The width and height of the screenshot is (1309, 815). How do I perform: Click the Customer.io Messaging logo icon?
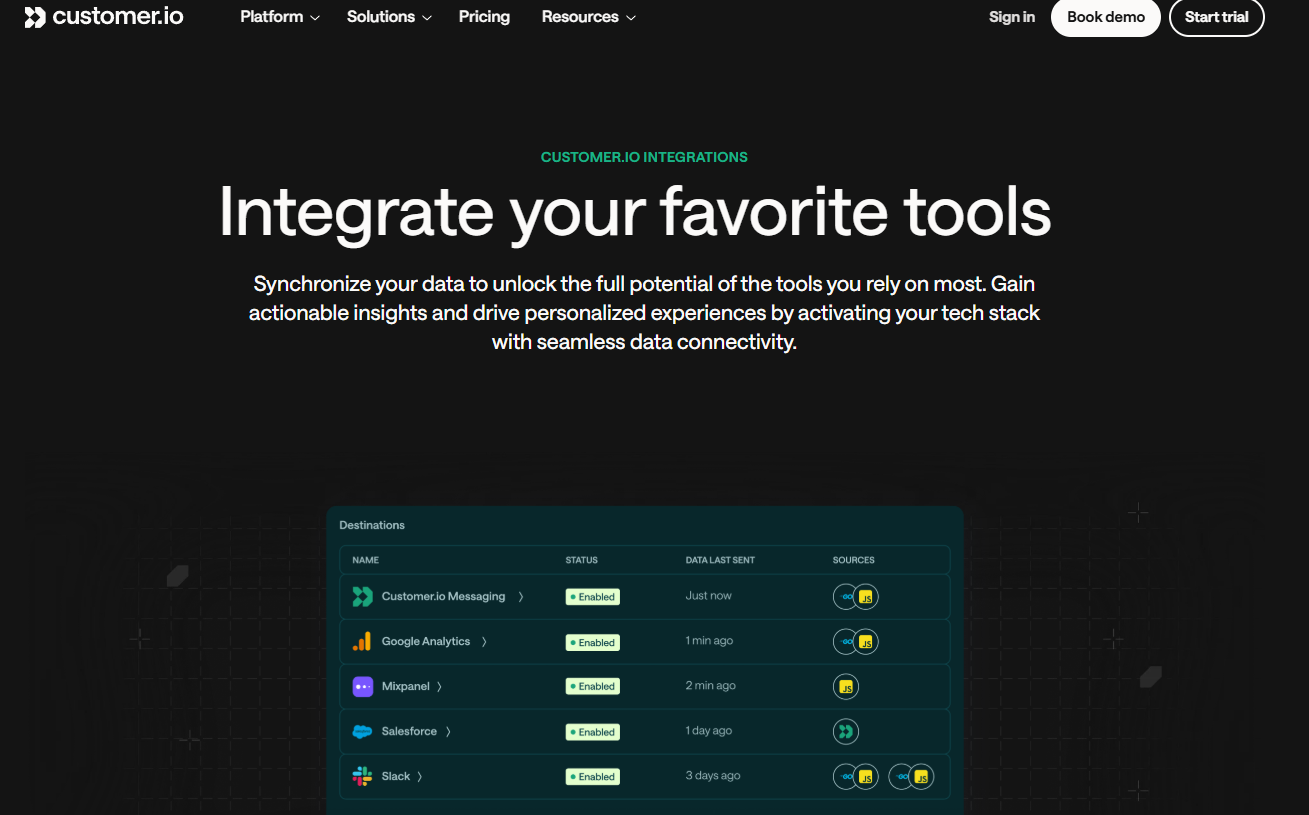tap(362, 597)
